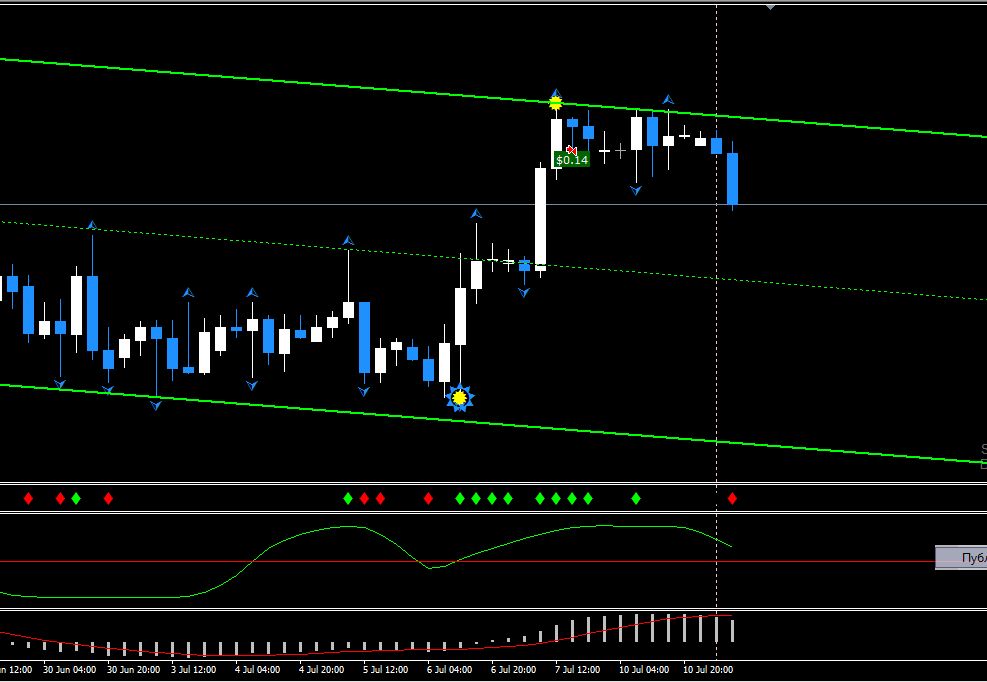987x682 pixels.
Task: Select the tallest white bullish candle
Action: coord(540,219)
